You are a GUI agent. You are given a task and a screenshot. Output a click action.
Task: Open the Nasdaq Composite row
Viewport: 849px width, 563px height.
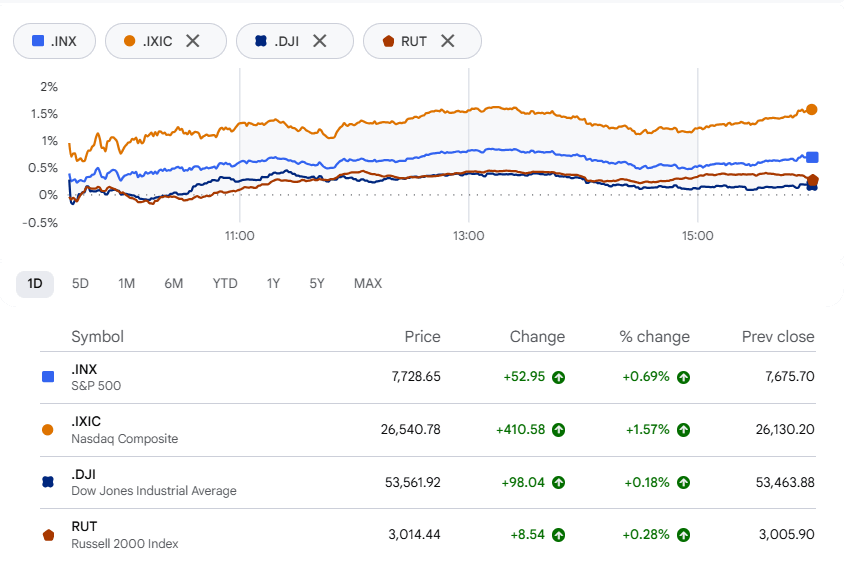pyautogui.click(x=428, y=430)
